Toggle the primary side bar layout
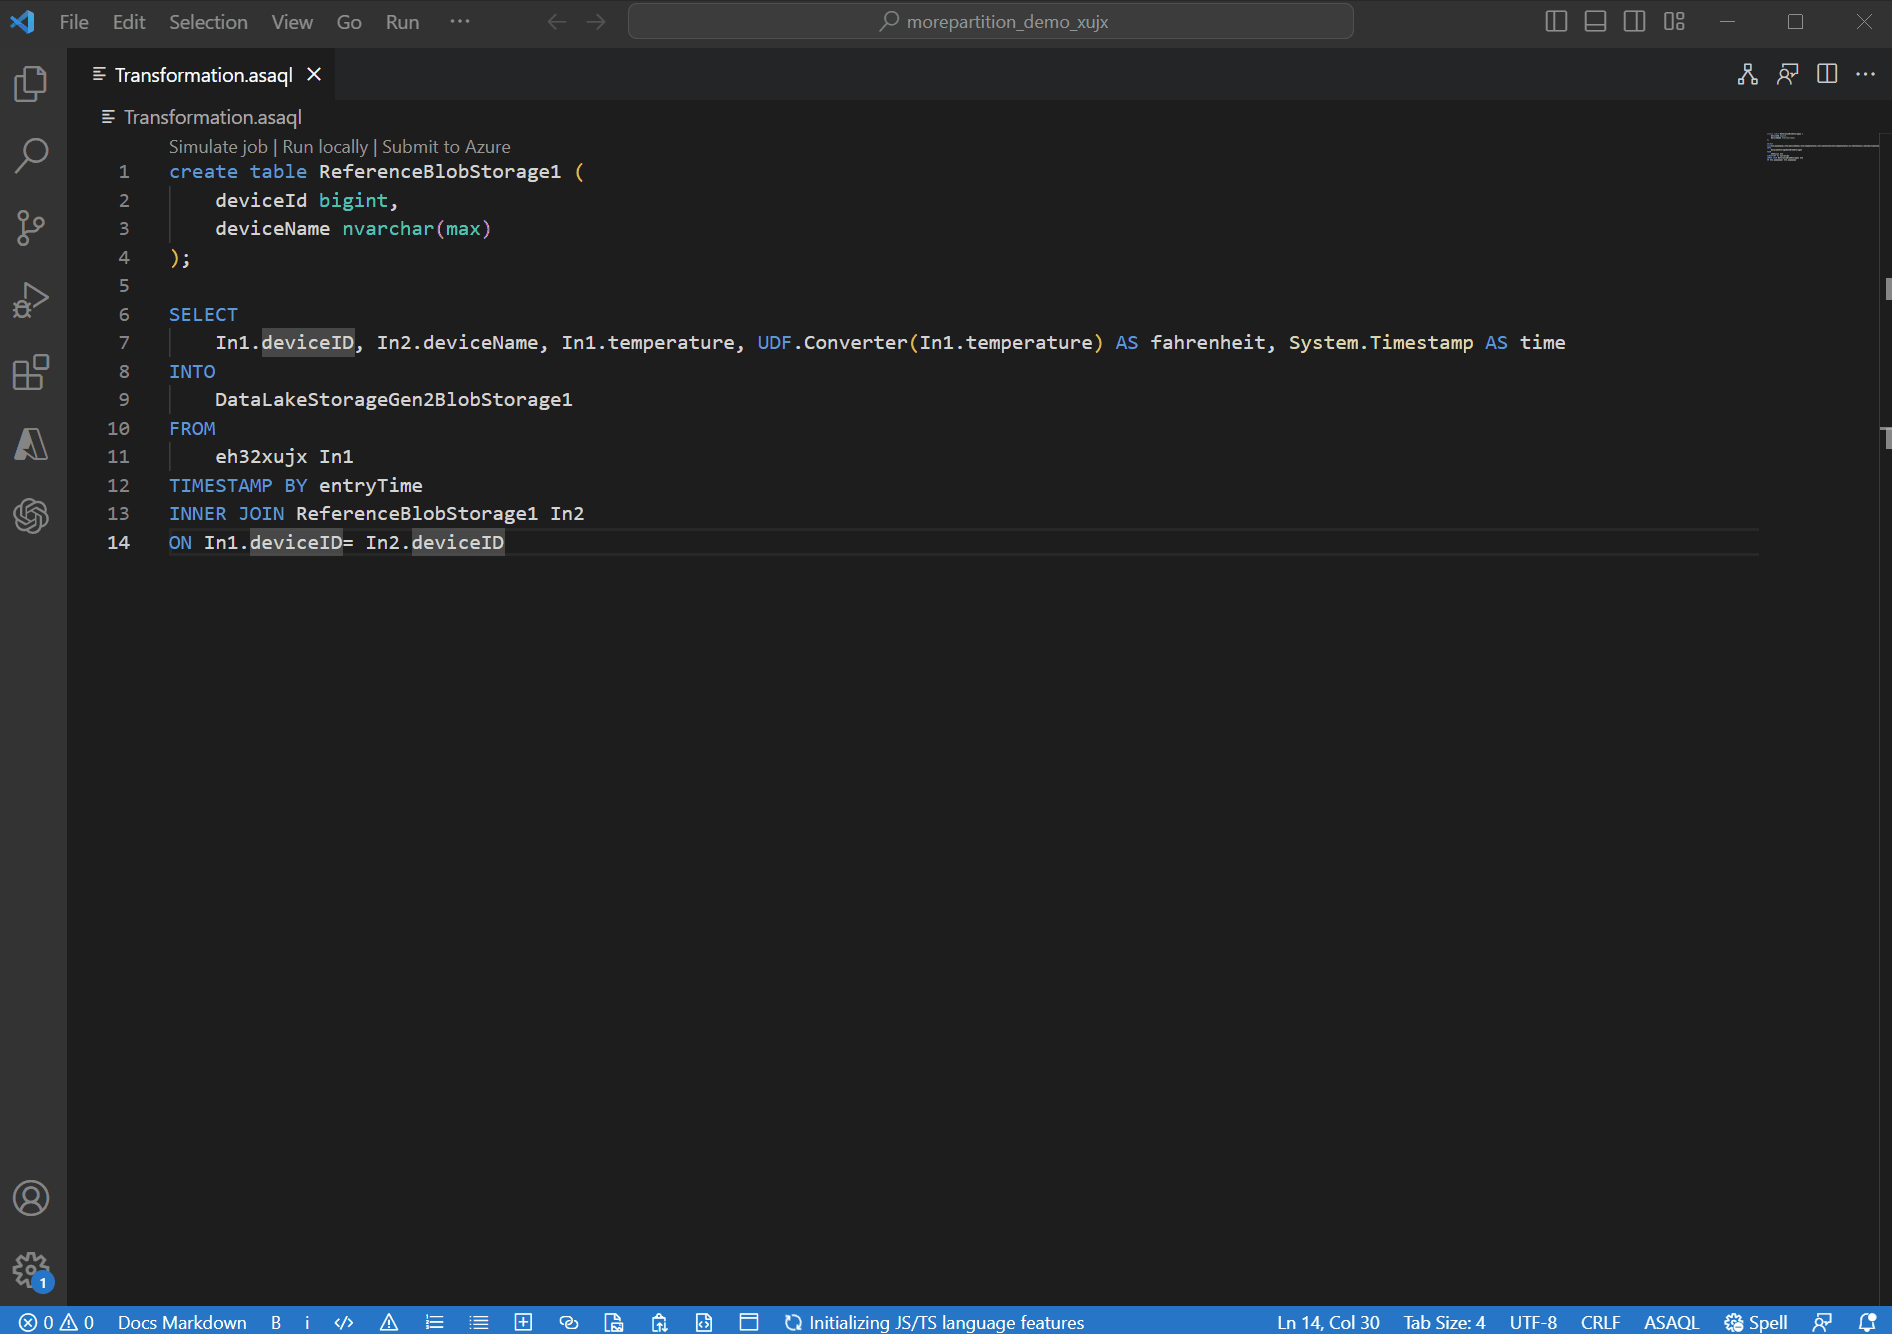 pyautogui.click(x=1556, y=22)
